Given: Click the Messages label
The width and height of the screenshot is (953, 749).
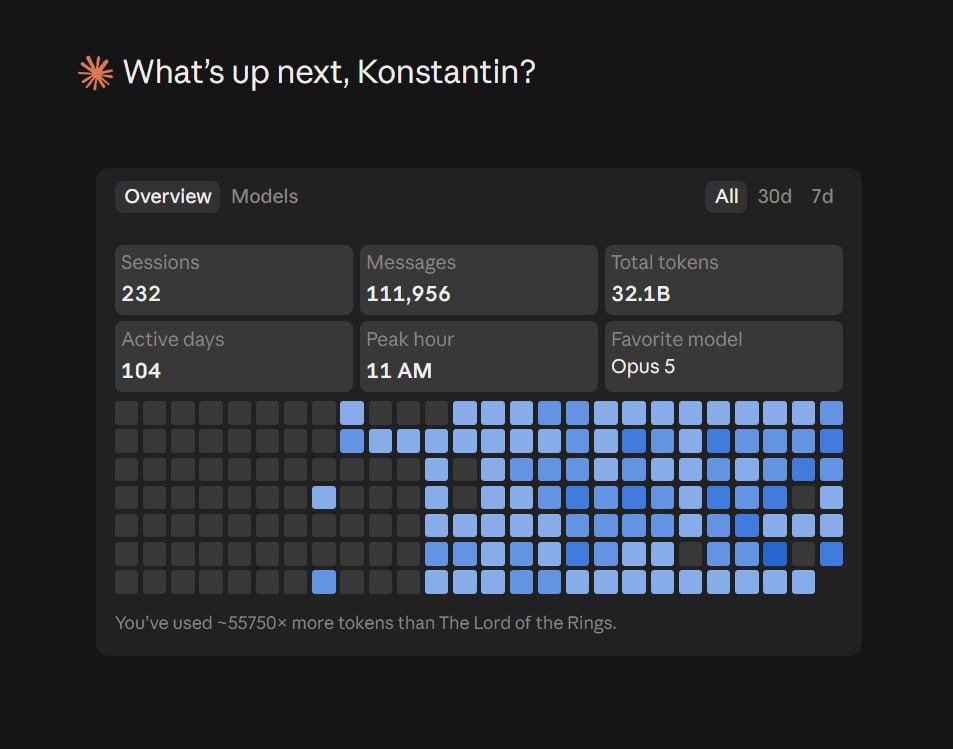Looking at the screenshot, I should click(411, 262).
